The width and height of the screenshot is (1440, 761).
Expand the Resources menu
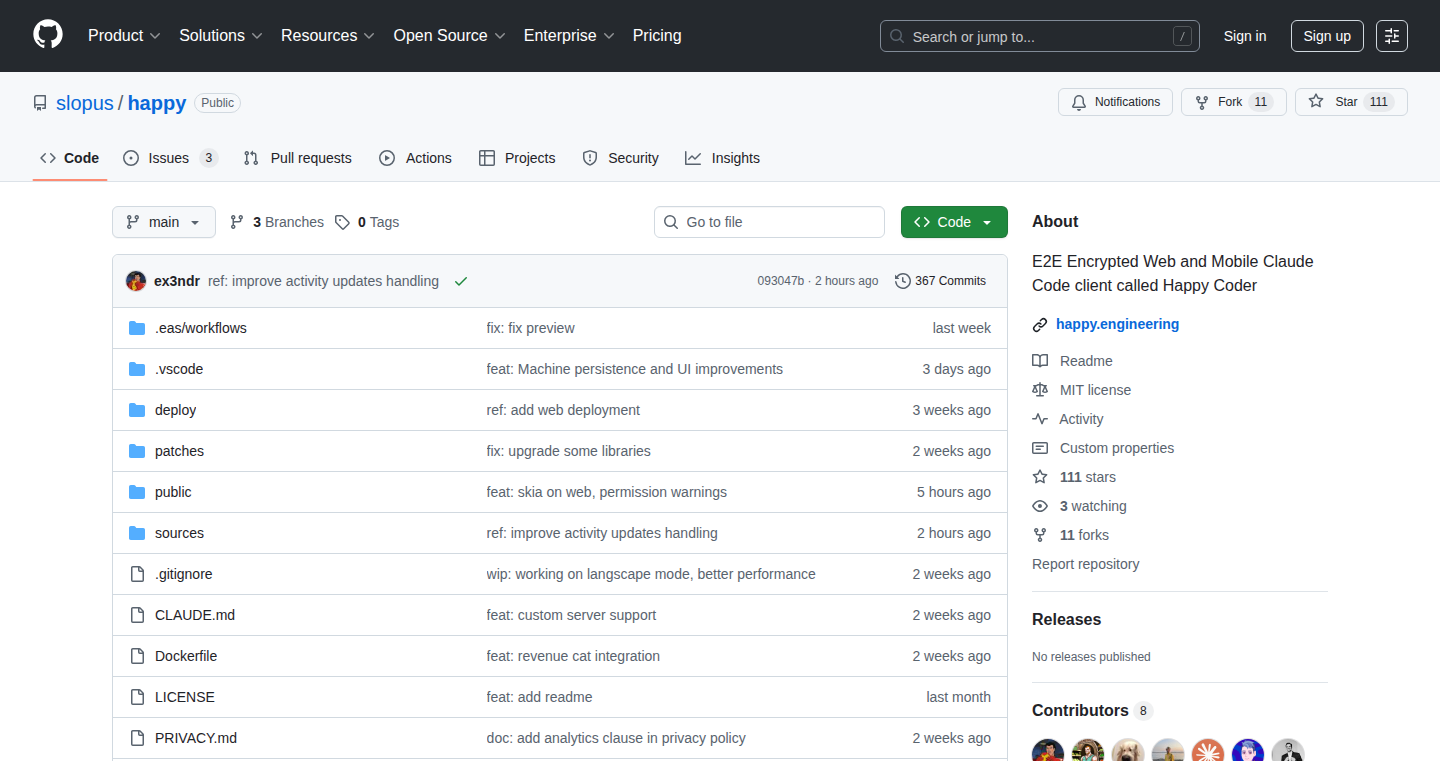[328, 36]
